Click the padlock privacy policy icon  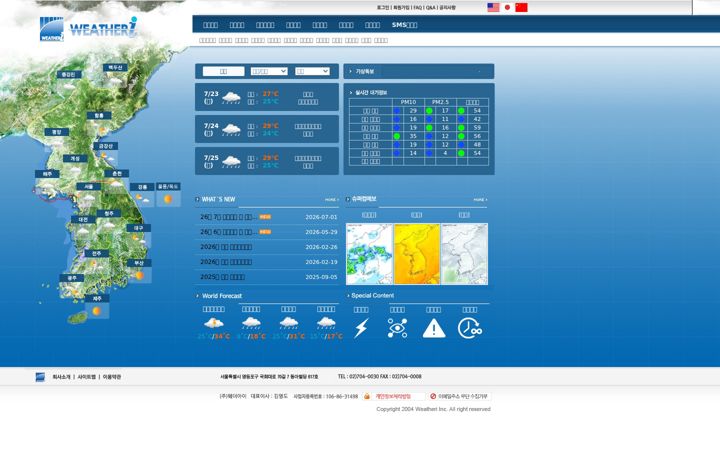[367, 396]
